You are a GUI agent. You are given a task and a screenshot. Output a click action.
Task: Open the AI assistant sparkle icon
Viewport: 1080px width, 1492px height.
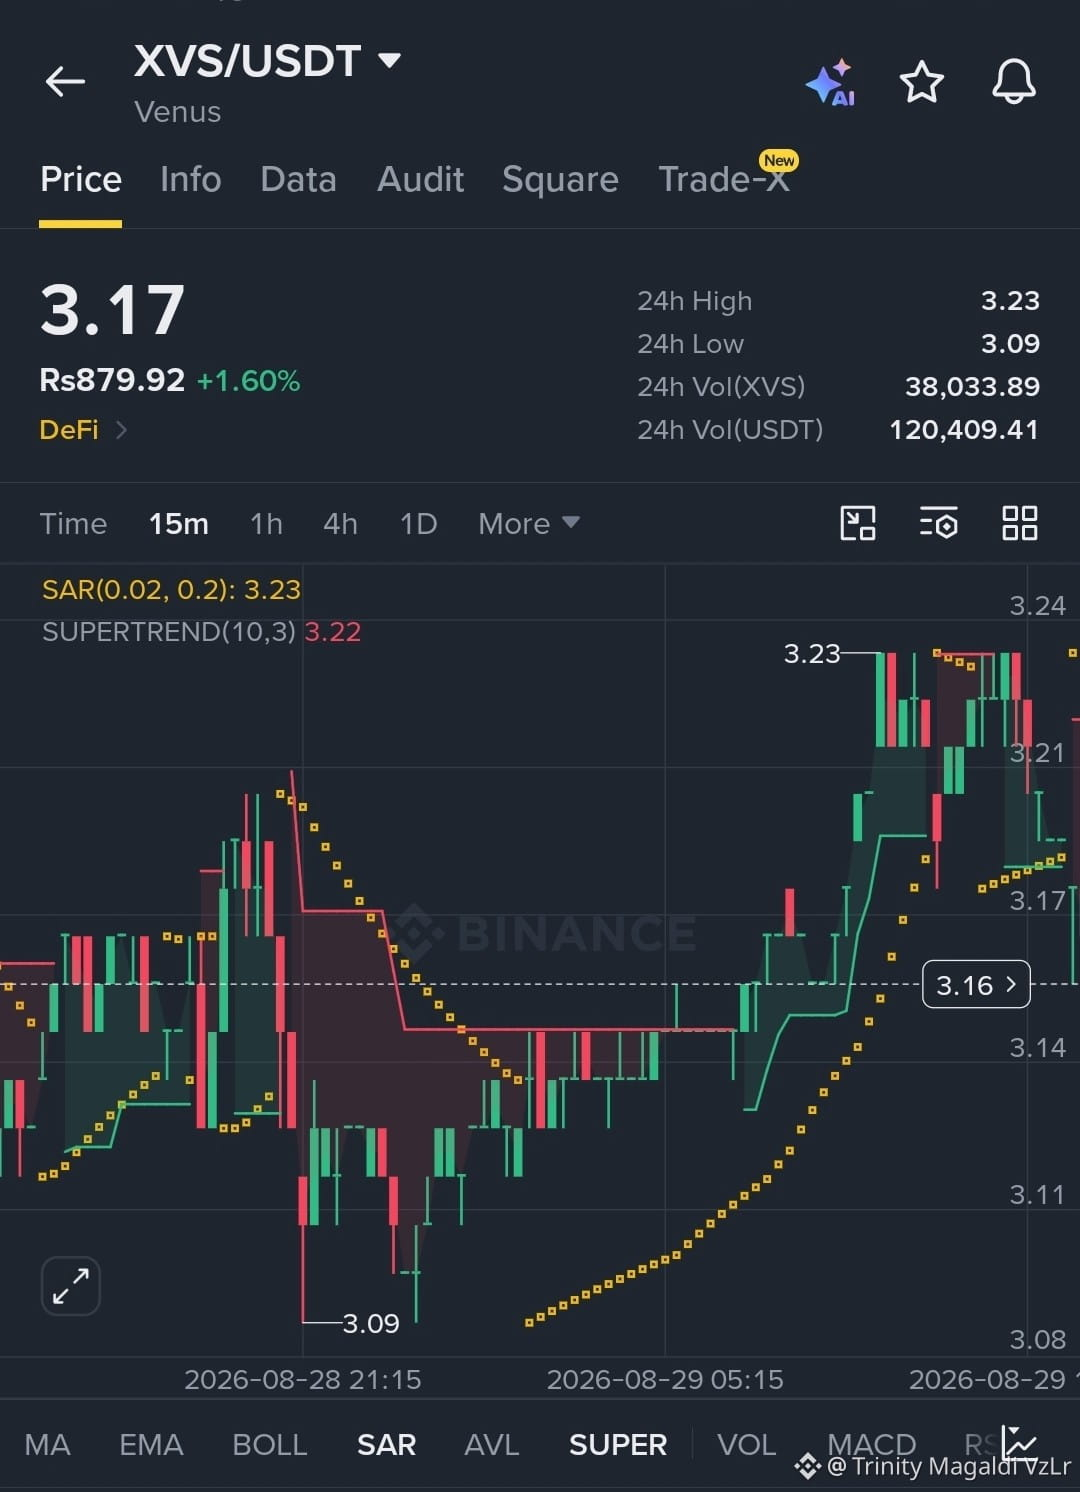pos(831,82)
